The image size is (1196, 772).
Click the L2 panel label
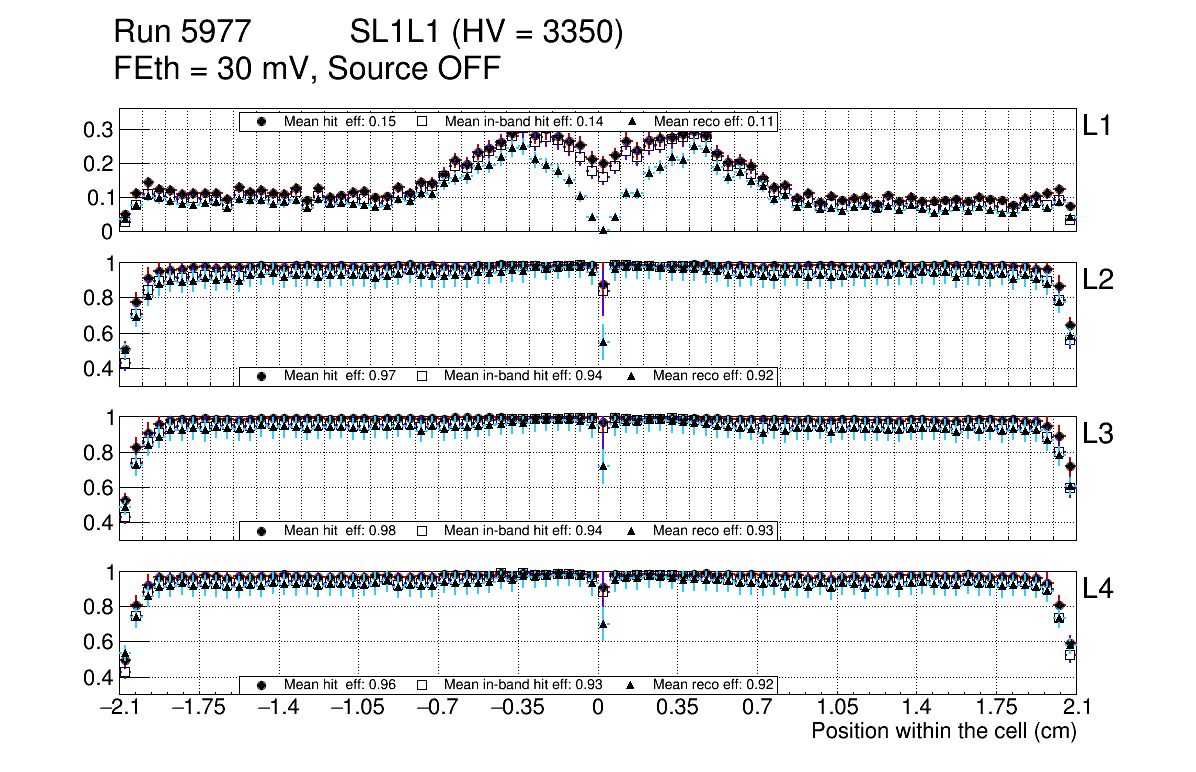pyautogui.click(x=1098, y=280)
